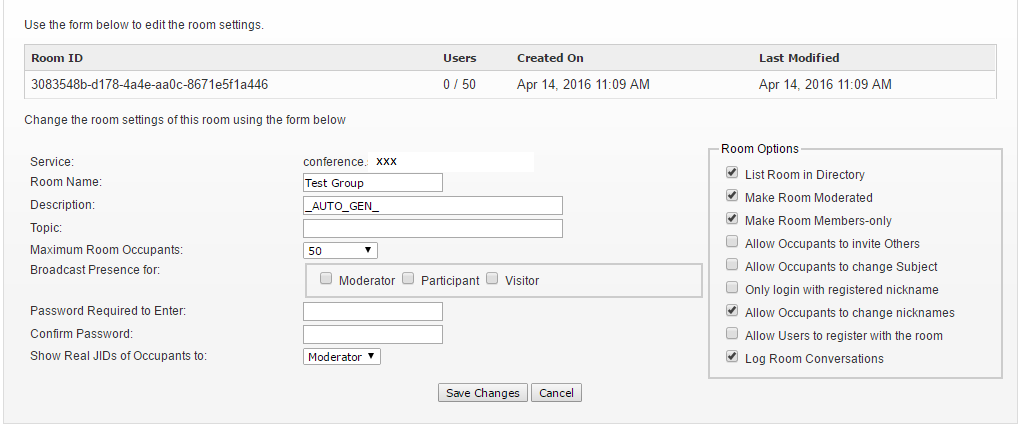Screen dimensions: 1020x427
Task: Click into the Description input field
Action: tap(433, 206)
